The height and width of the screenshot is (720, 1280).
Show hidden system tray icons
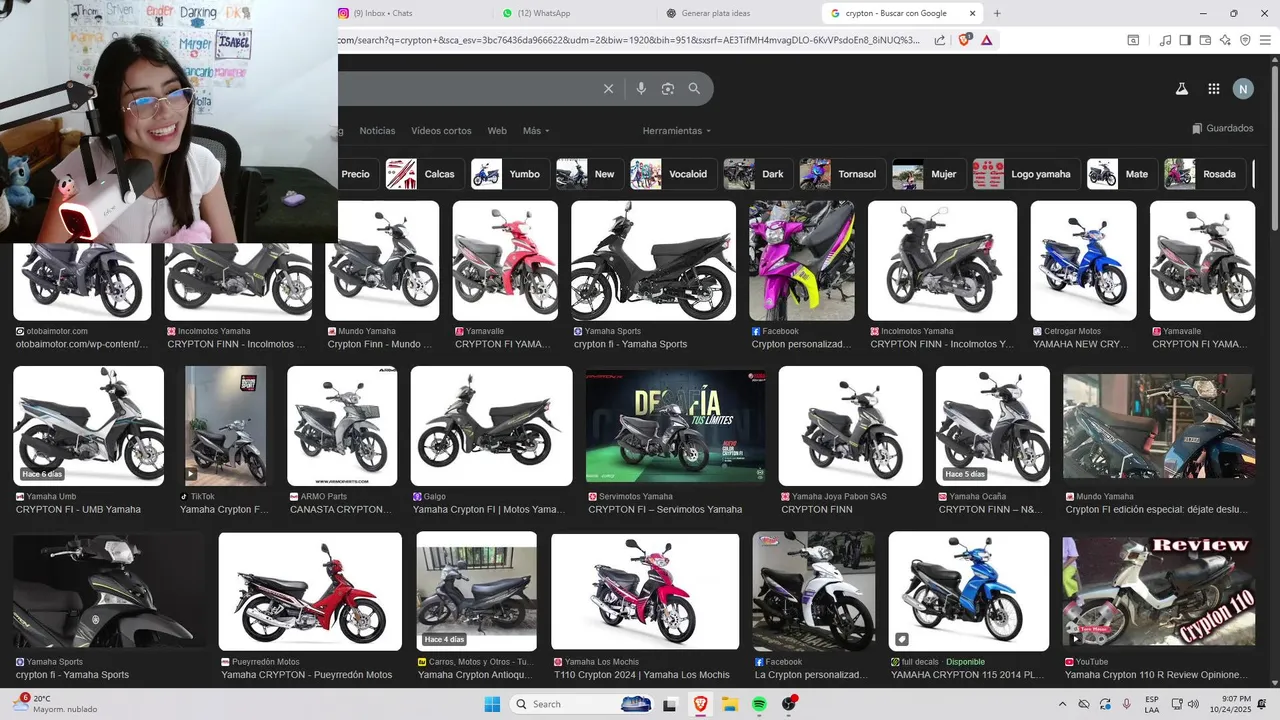tap(1062, 704)
